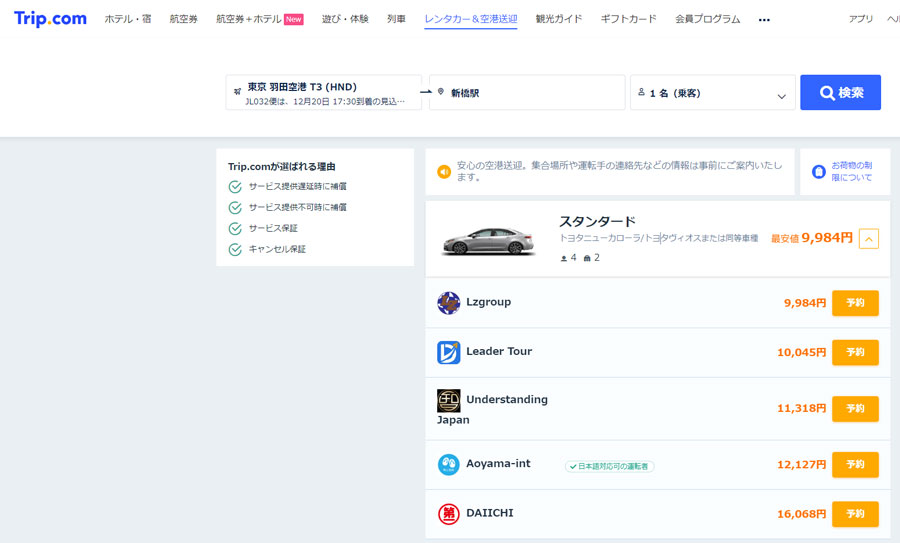Book Leader Tour with its 予約 button
The height and width of the screenshot is (543, 900).
pos(855,352)
